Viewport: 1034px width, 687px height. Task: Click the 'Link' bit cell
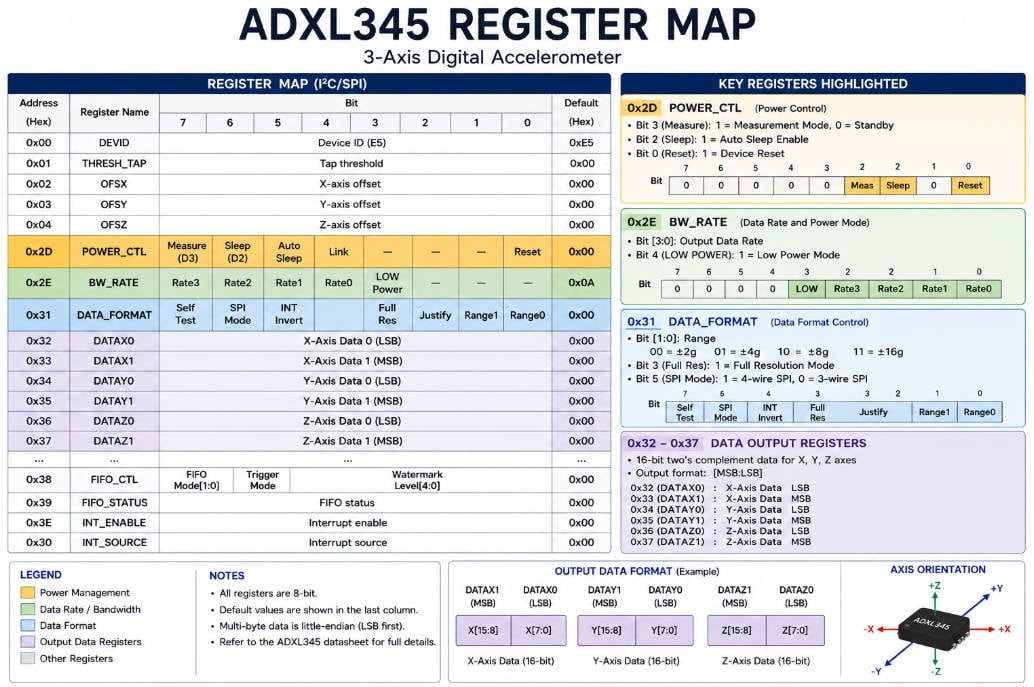click(338, 251)
